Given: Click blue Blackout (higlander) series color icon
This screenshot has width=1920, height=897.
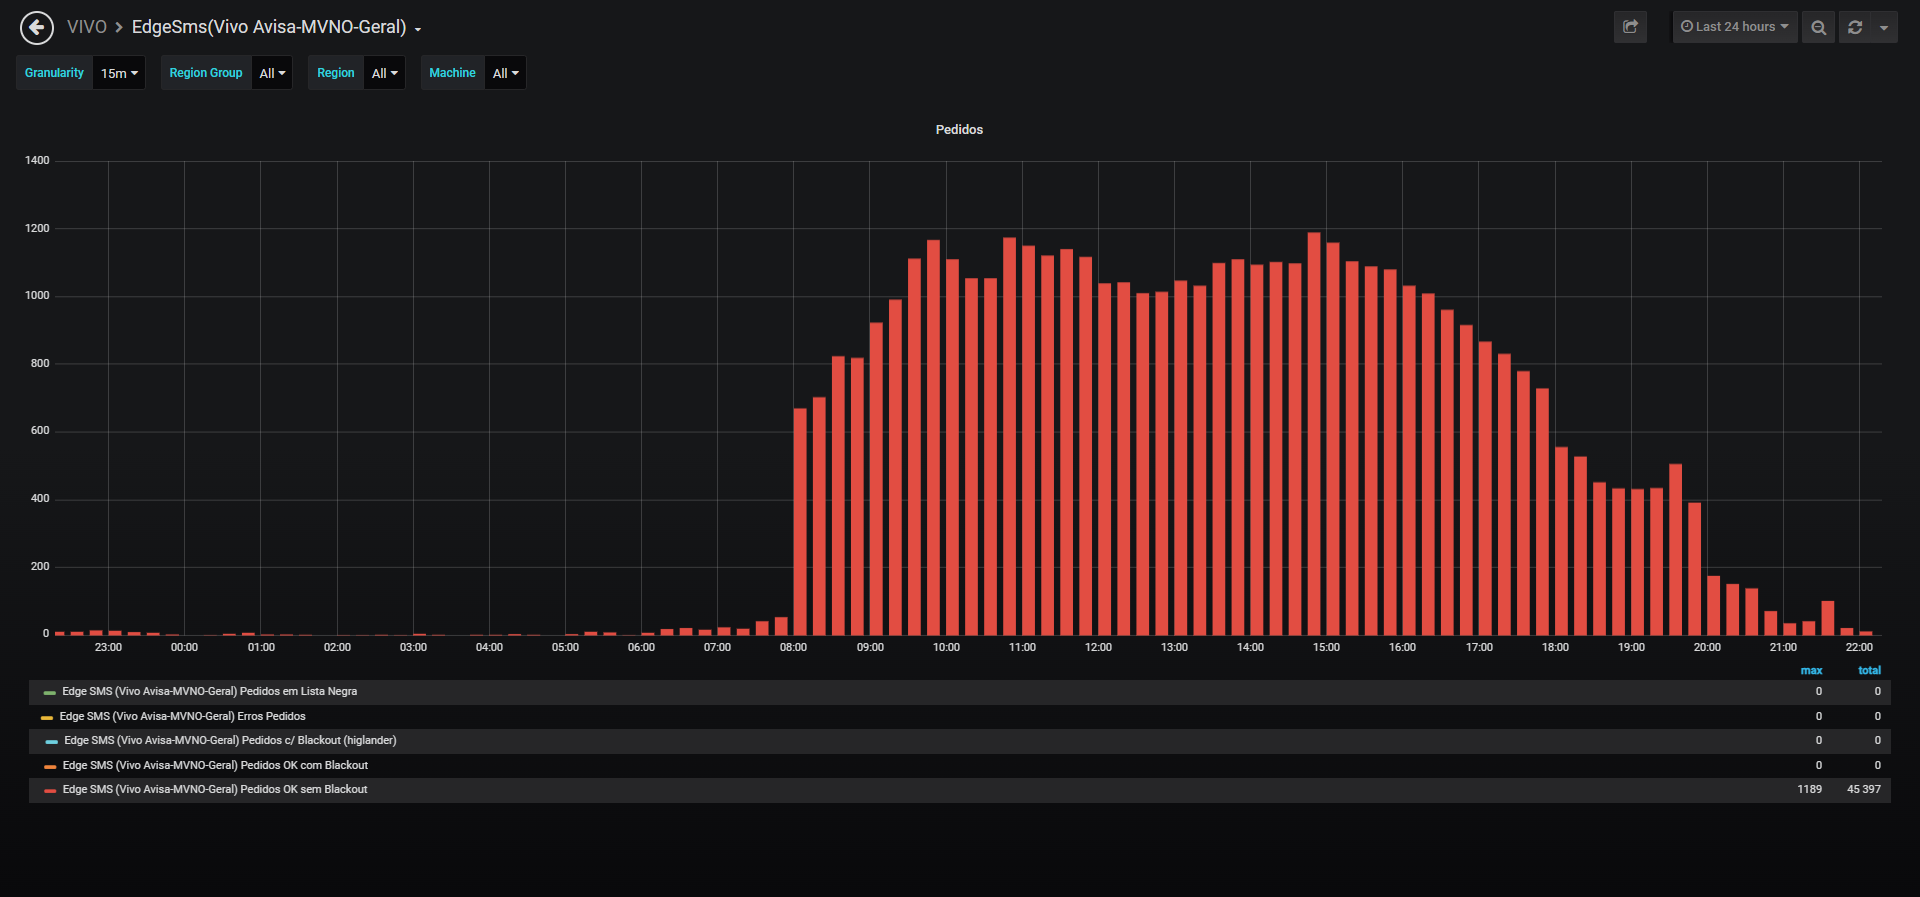Looking at the screenshot, I should point(52,741).
